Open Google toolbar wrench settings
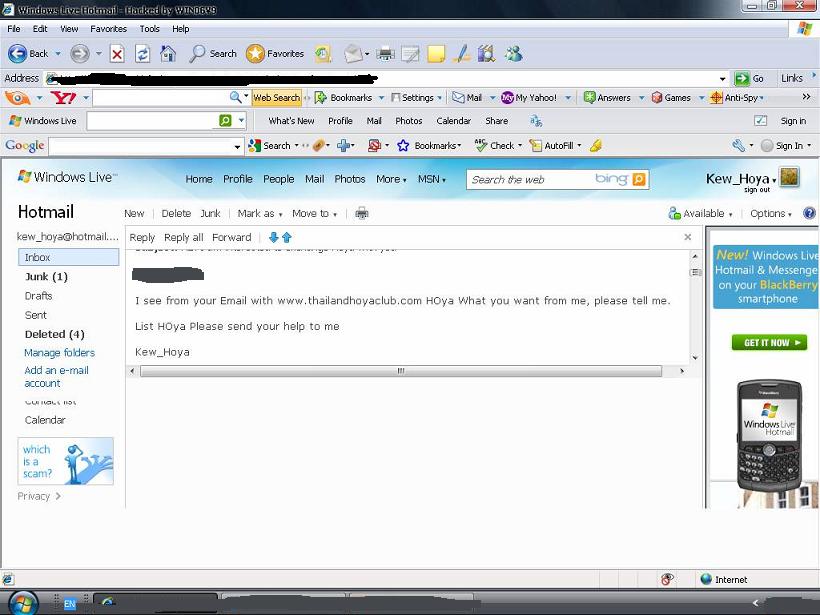Screen dimensions: 820x615 pos(738,145)
